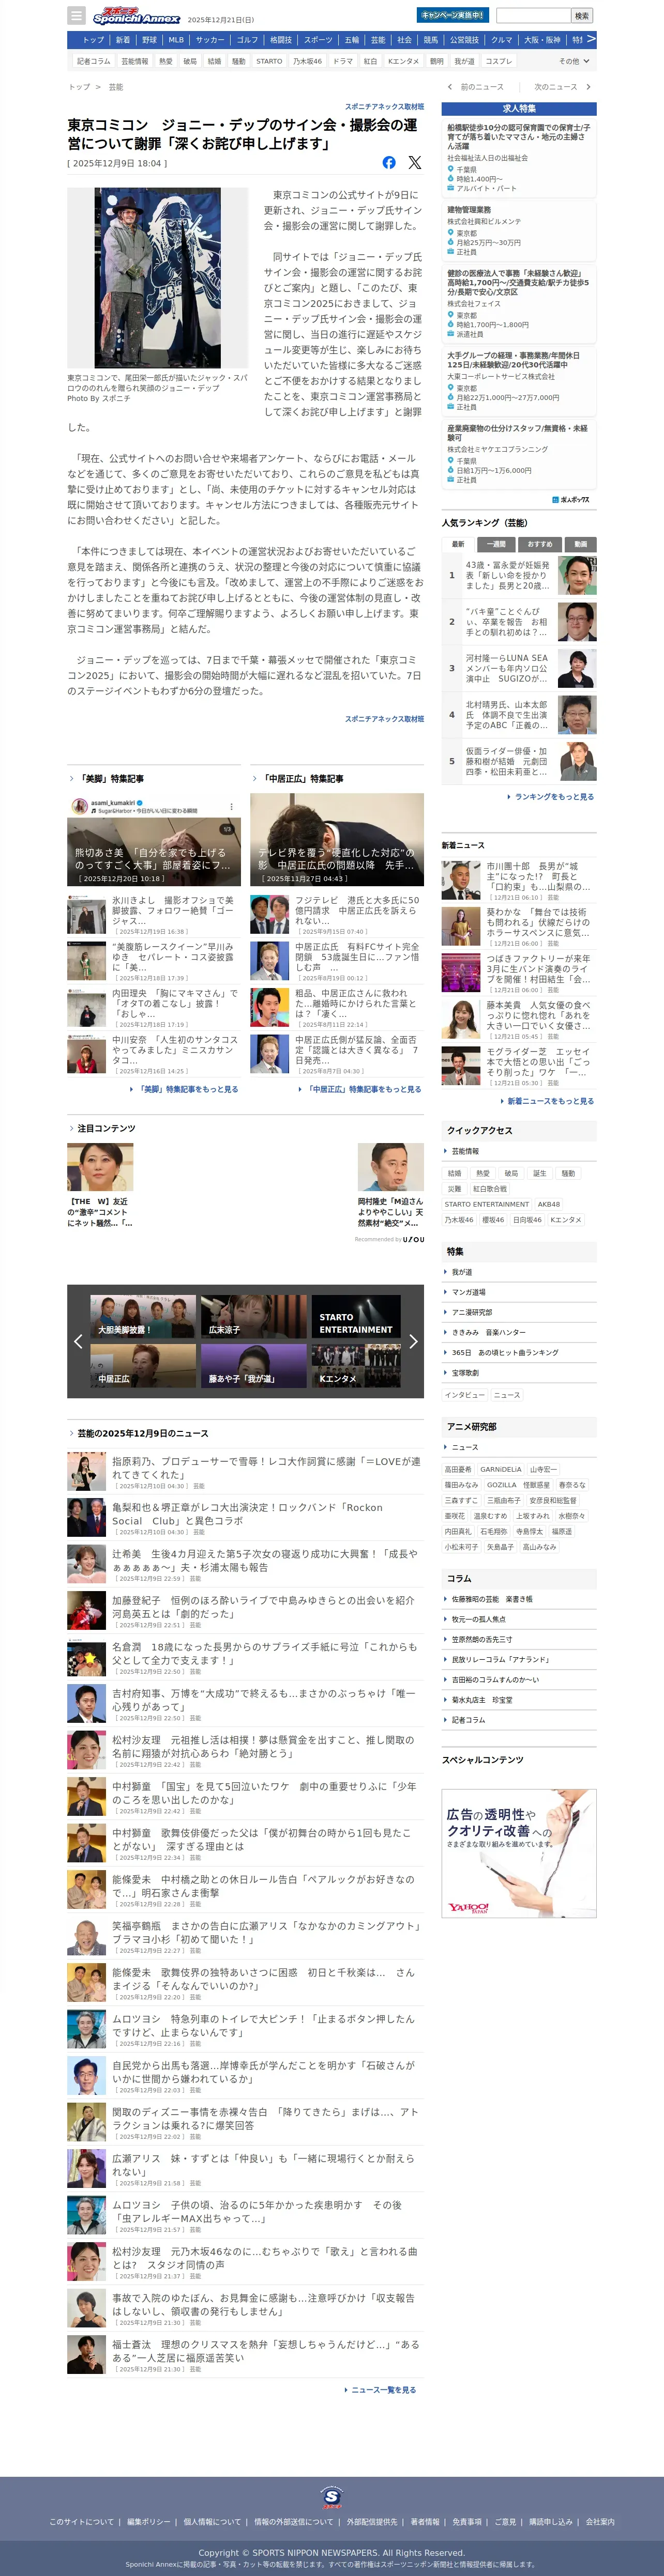The height and width of the screenshot is (2576, 664).
Task: Switch ranking to 一週間 tab
Action: pyautogui.click(x=497, y=544)
